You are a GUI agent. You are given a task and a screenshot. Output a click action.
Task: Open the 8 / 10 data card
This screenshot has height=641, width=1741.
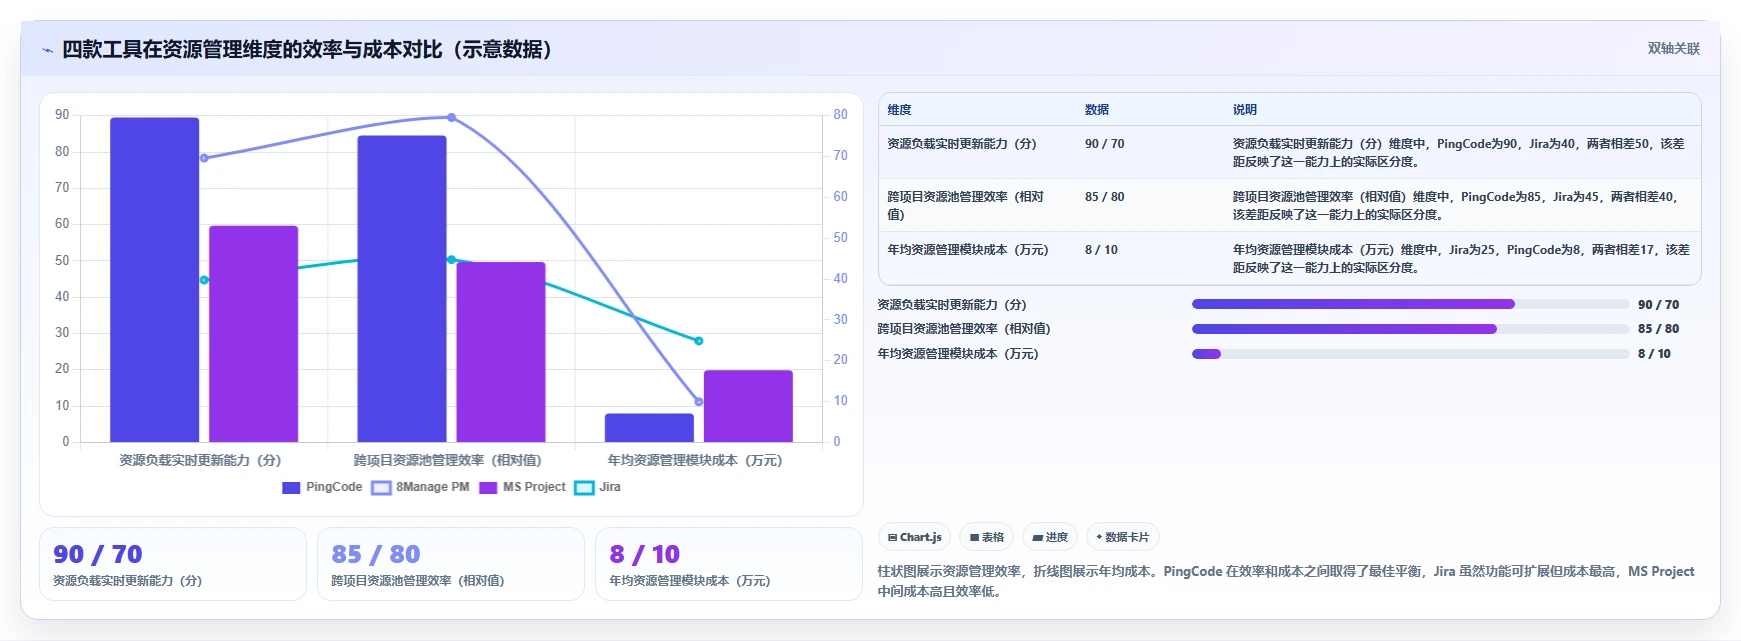point(729,564)
